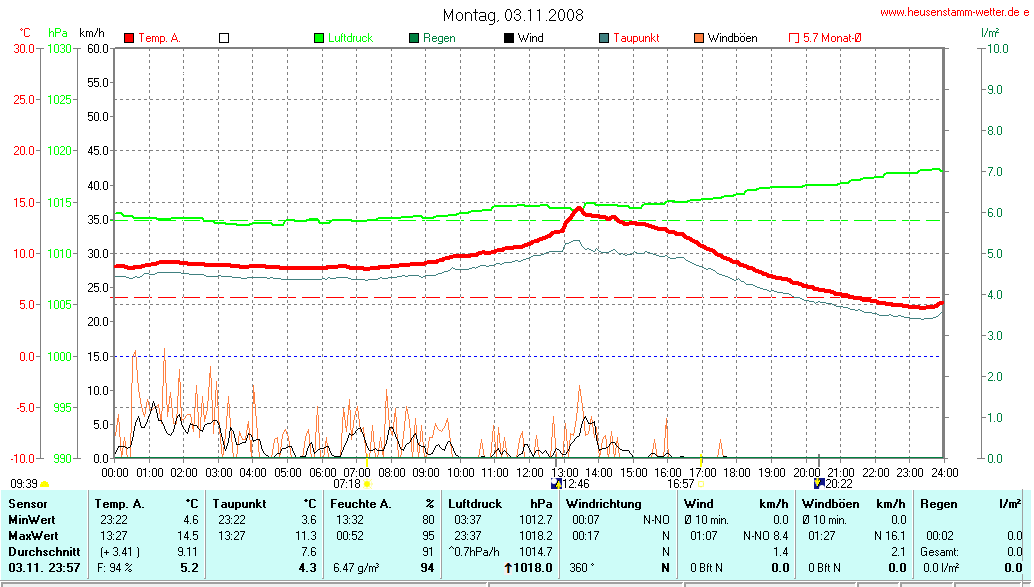1034x587 pixels.
Task: Click the teal Taupunkt legend square
Action: 604,38
